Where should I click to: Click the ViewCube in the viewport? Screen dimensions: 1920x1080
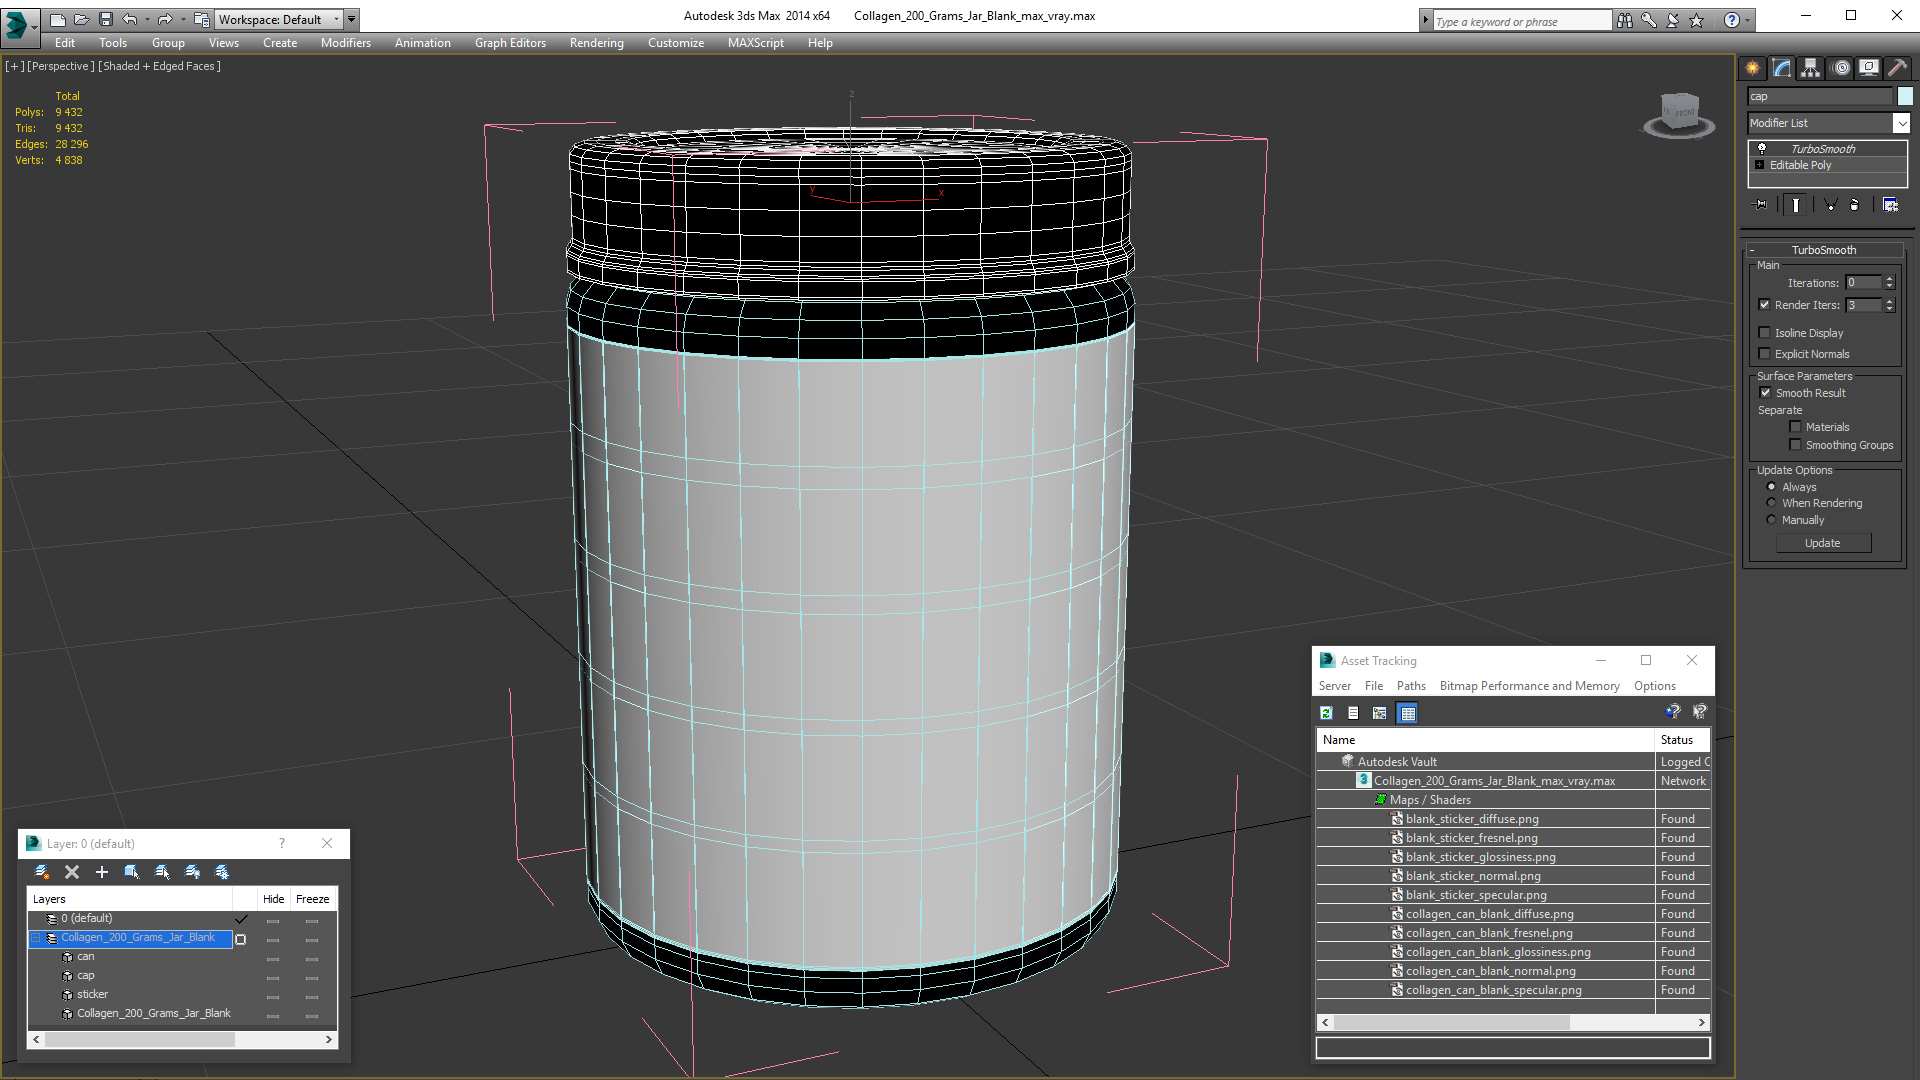(1679, 115)
